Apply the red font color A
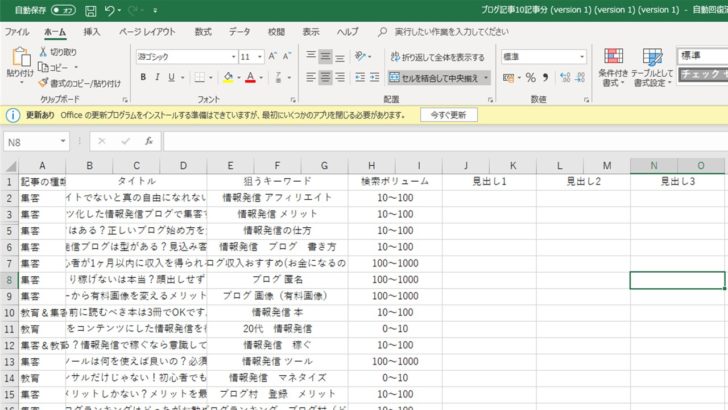The width and height of the screenshot is (728, 410). (x=250, y=77)
